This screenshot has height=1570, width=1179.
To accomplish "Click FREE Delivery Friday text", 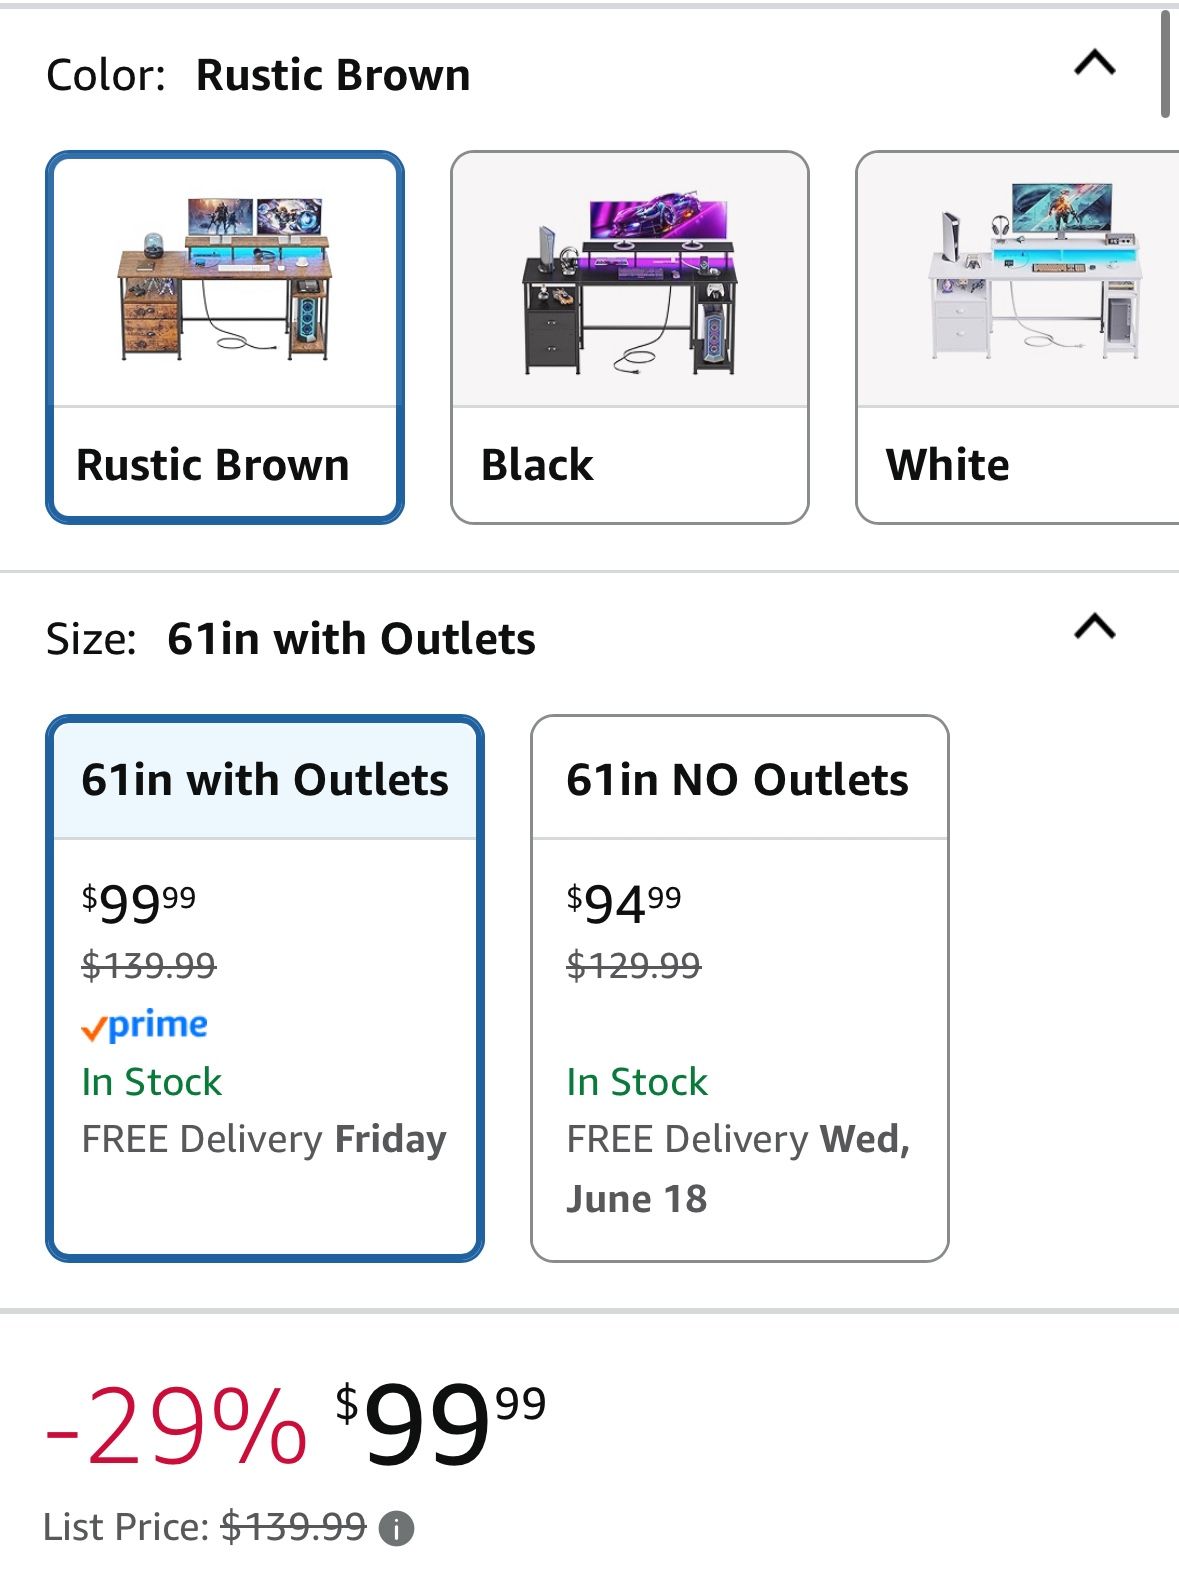I will point(264,1139).
